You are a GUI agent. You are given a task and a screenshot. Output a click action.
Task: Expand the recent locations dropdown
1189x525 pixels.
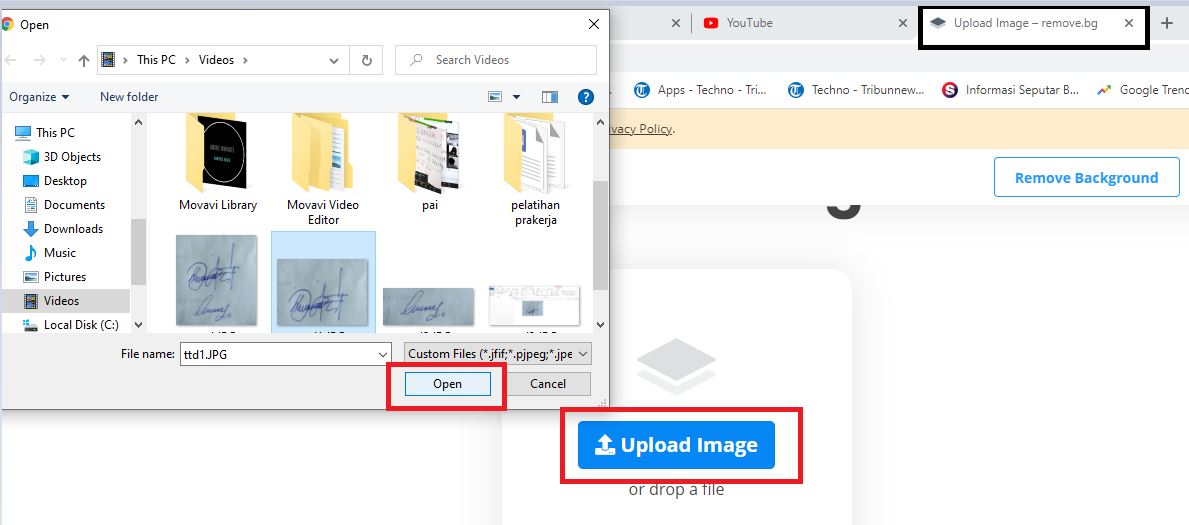tap(334, 60)
